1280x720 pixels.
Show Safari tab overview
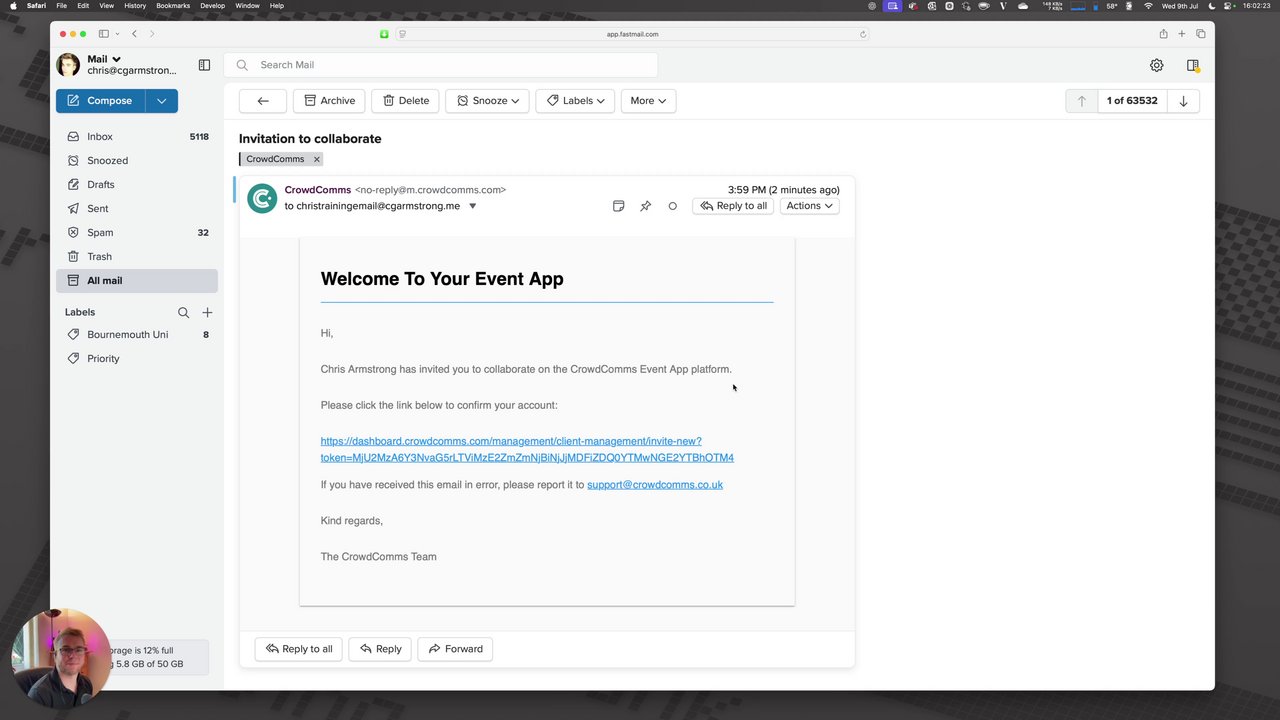pos(1201,34)
